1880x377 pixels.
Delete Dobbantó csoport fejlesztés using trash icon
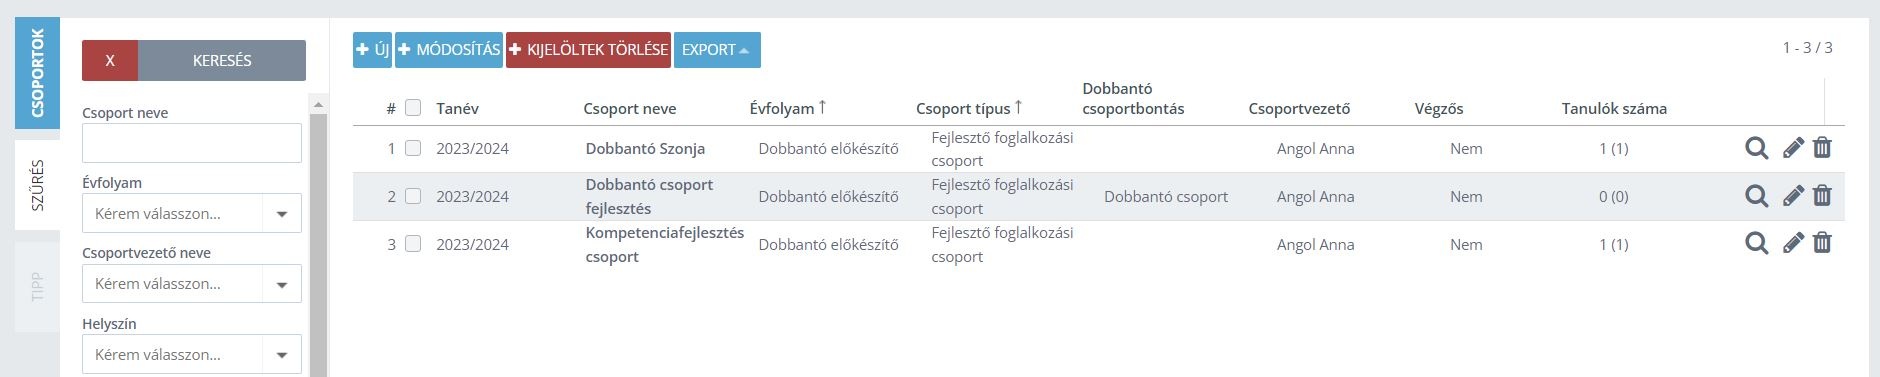pos(1822,196)
